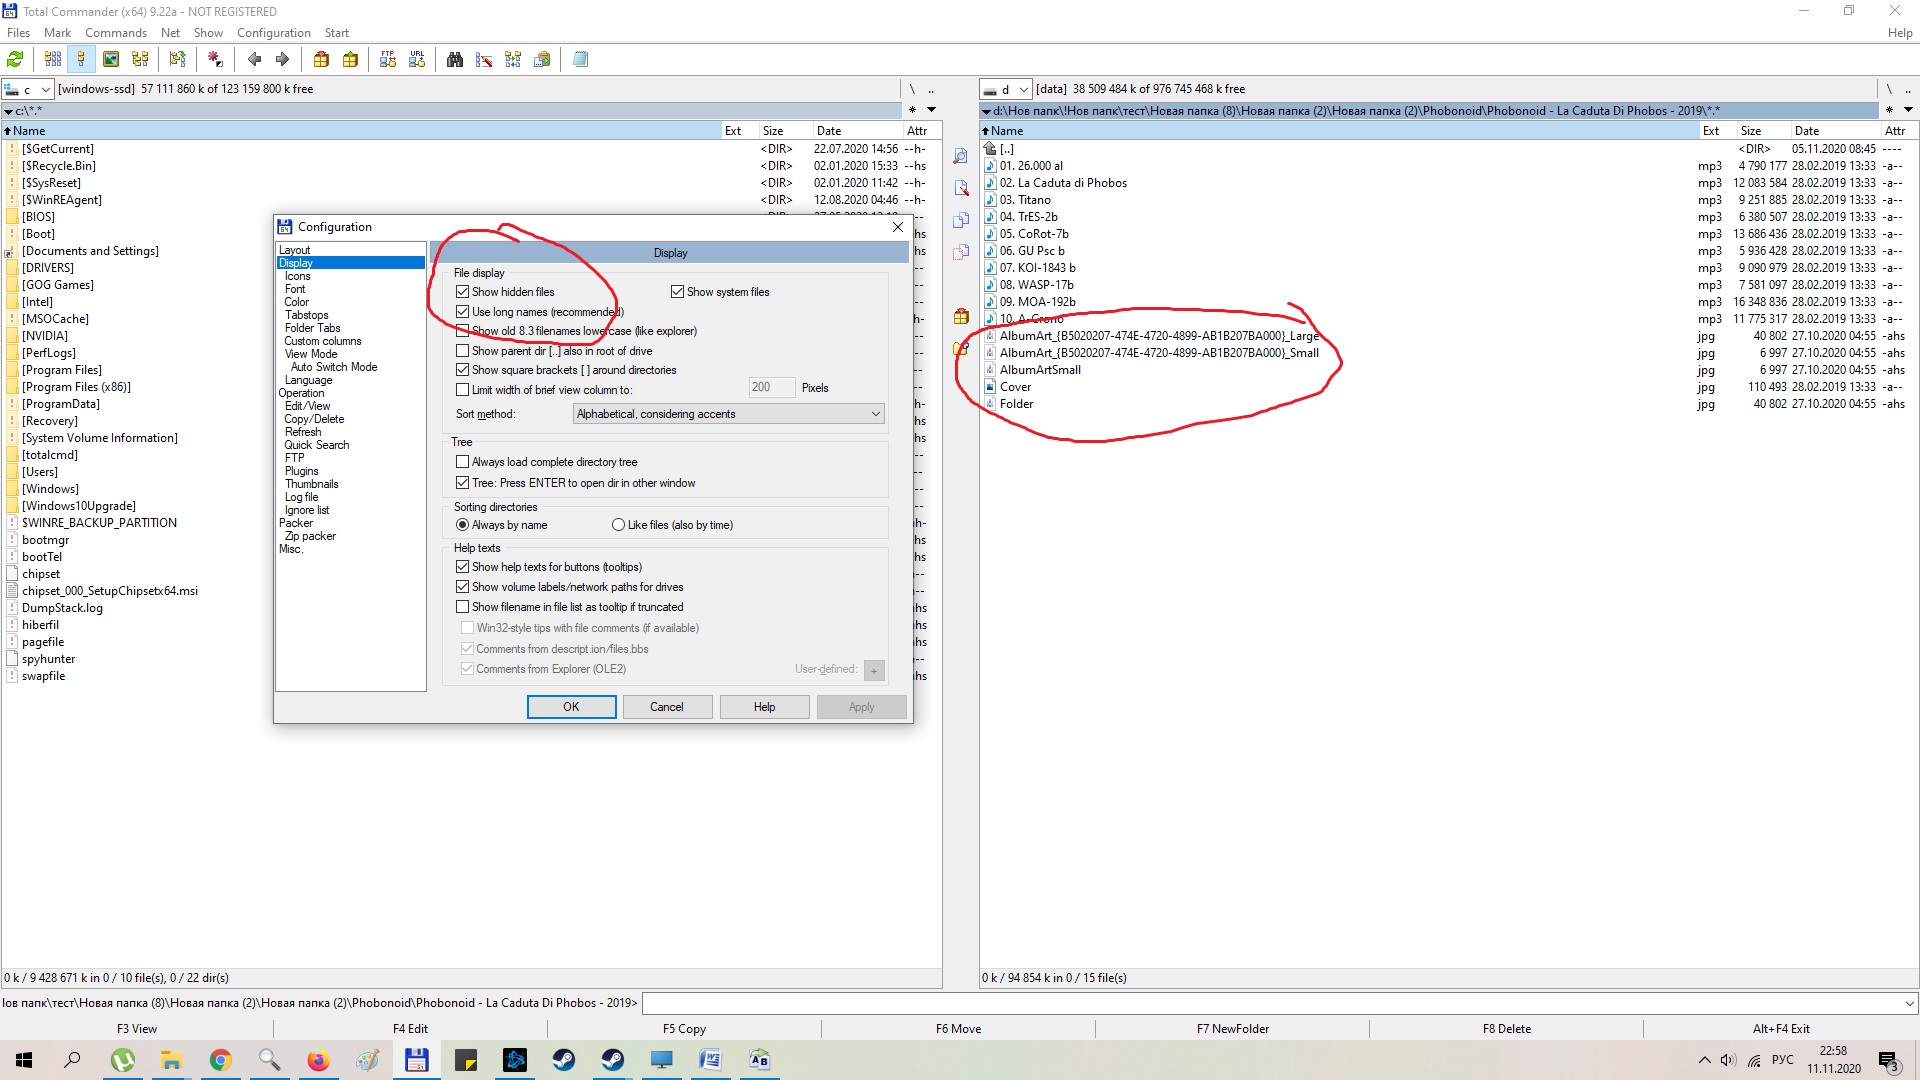Viewport: 1920px width, 1080px height.
Task: Open uTorrent from the taskbar
Action: pyautogui.click(x=123, y=1060)
